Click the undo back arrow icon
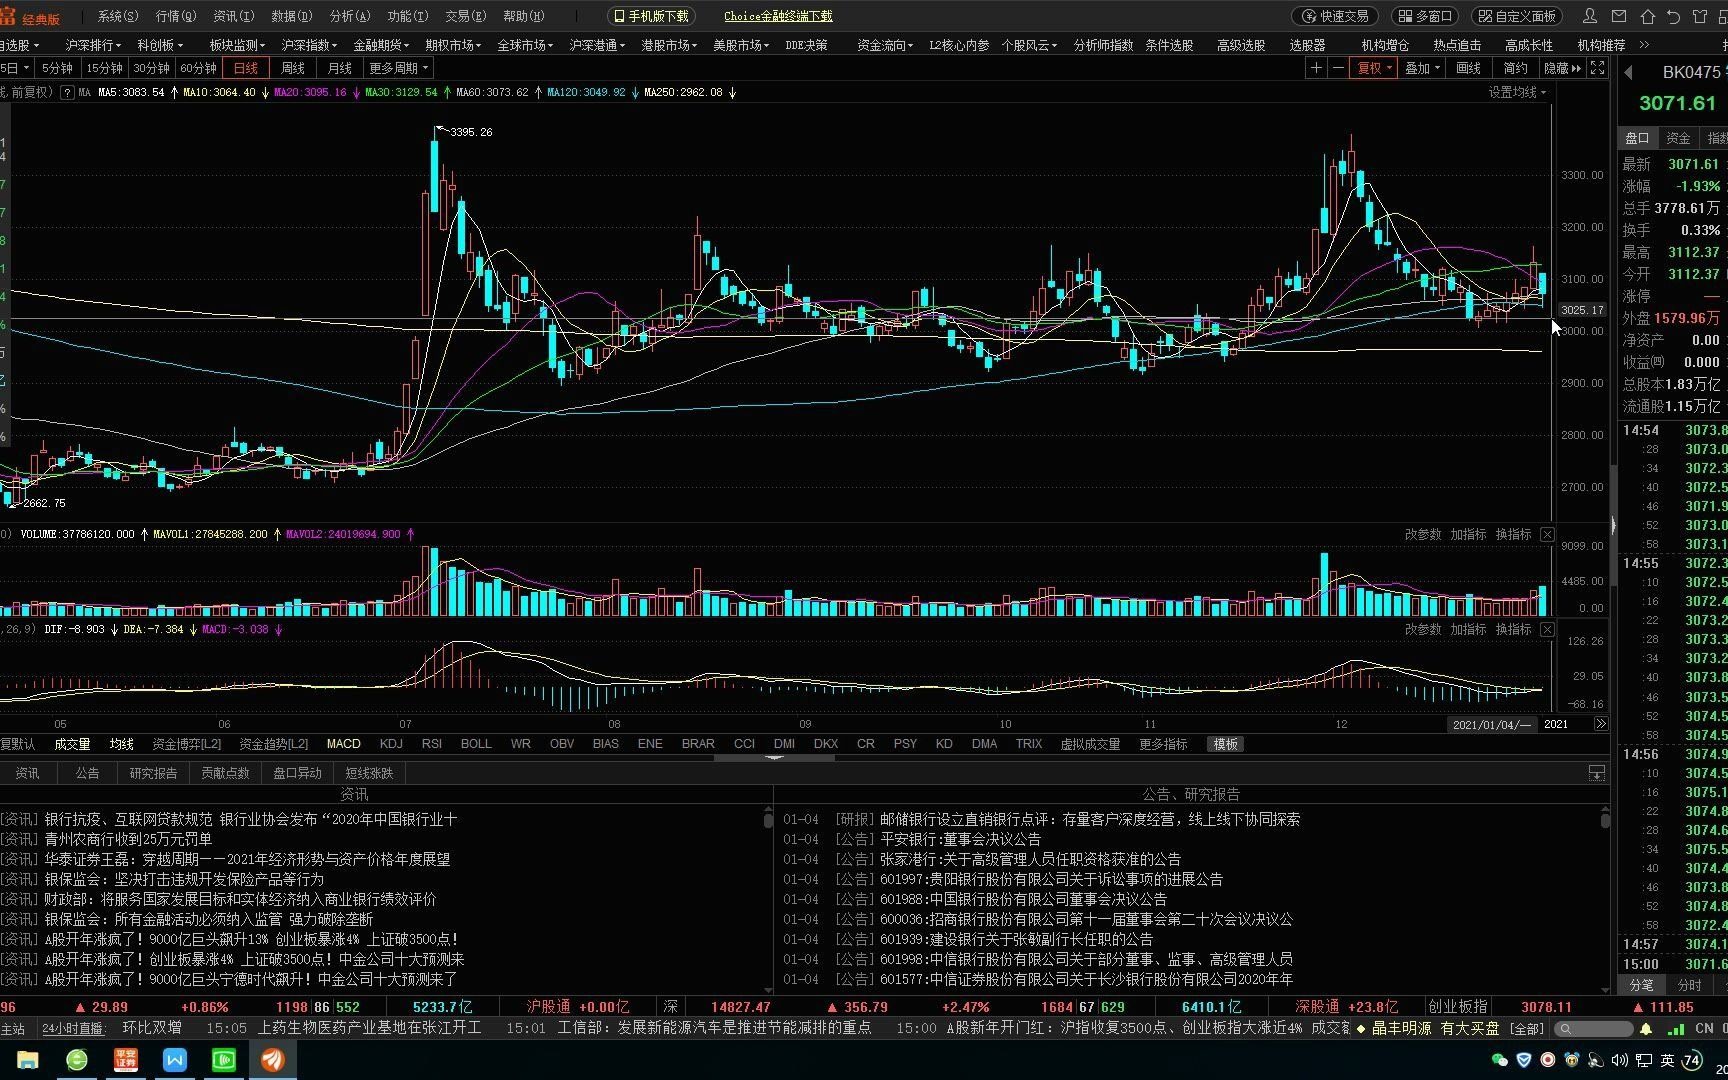Image resolution: width=1728 pixels, height=1080 pixels. click(x=1673, y=16)
